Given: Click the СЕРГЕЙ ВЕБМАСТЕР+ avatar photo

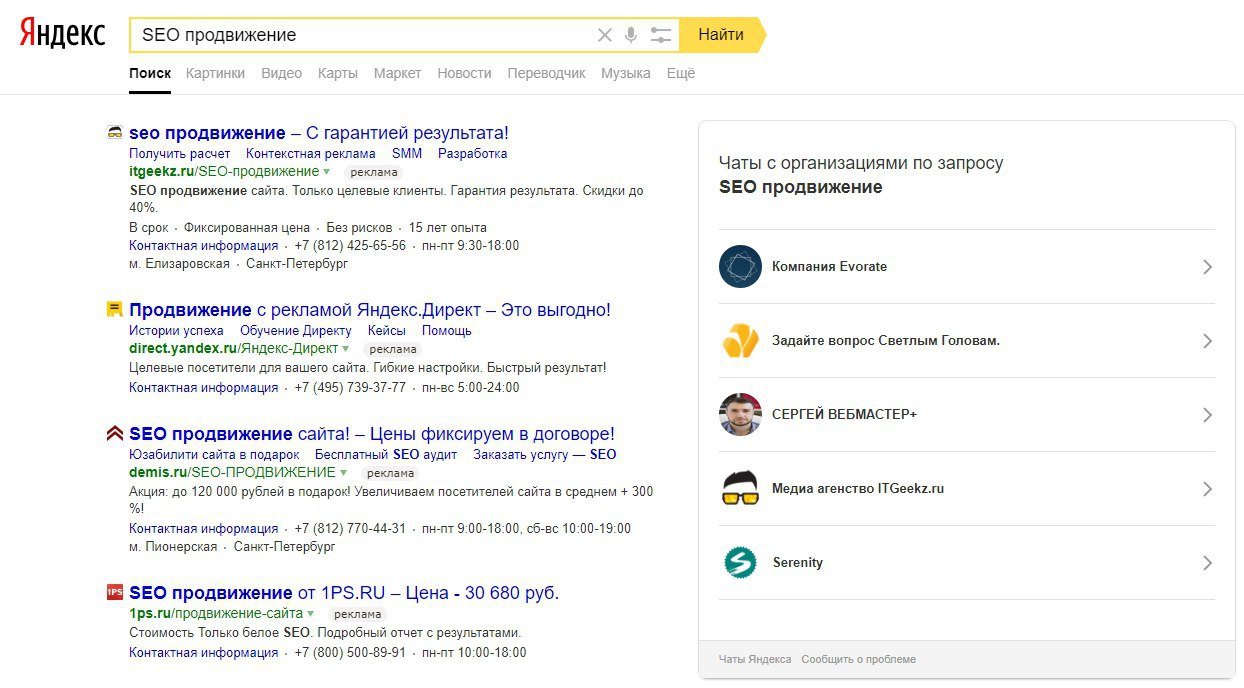Looking at the screenshot, I should pos(740,415).
